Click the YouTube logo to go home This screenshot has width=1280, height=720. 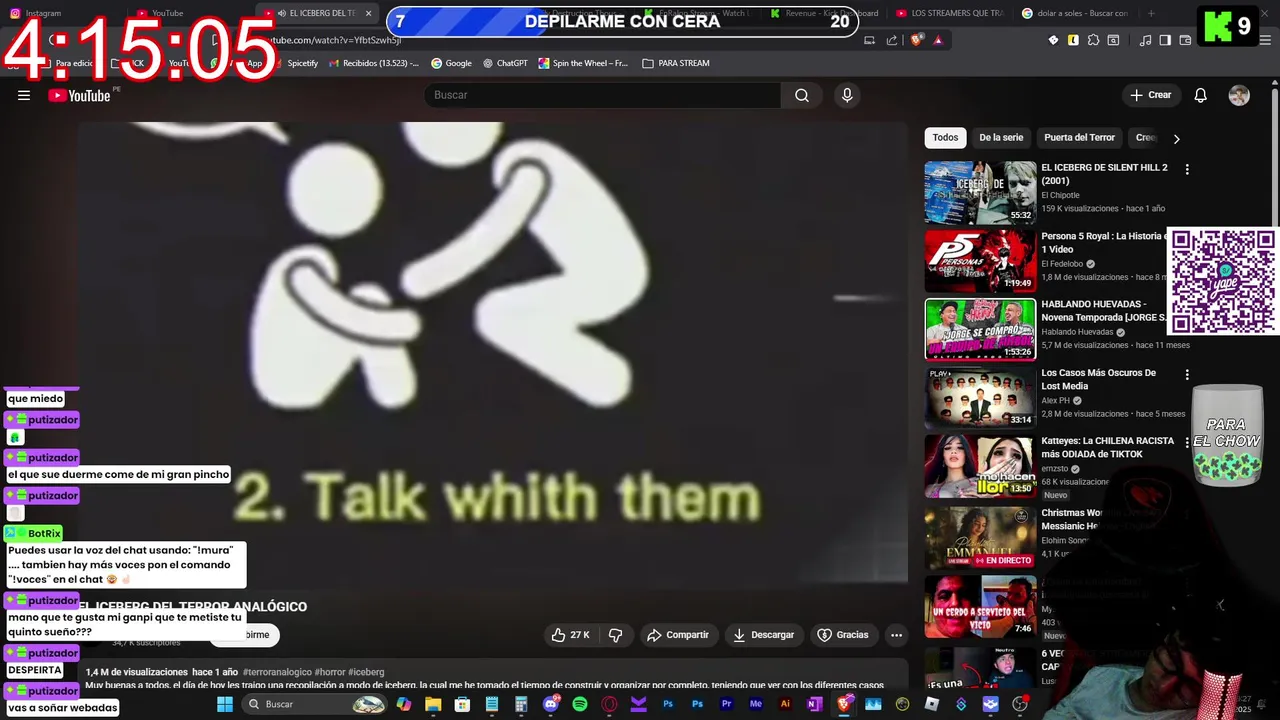[79, 95]
